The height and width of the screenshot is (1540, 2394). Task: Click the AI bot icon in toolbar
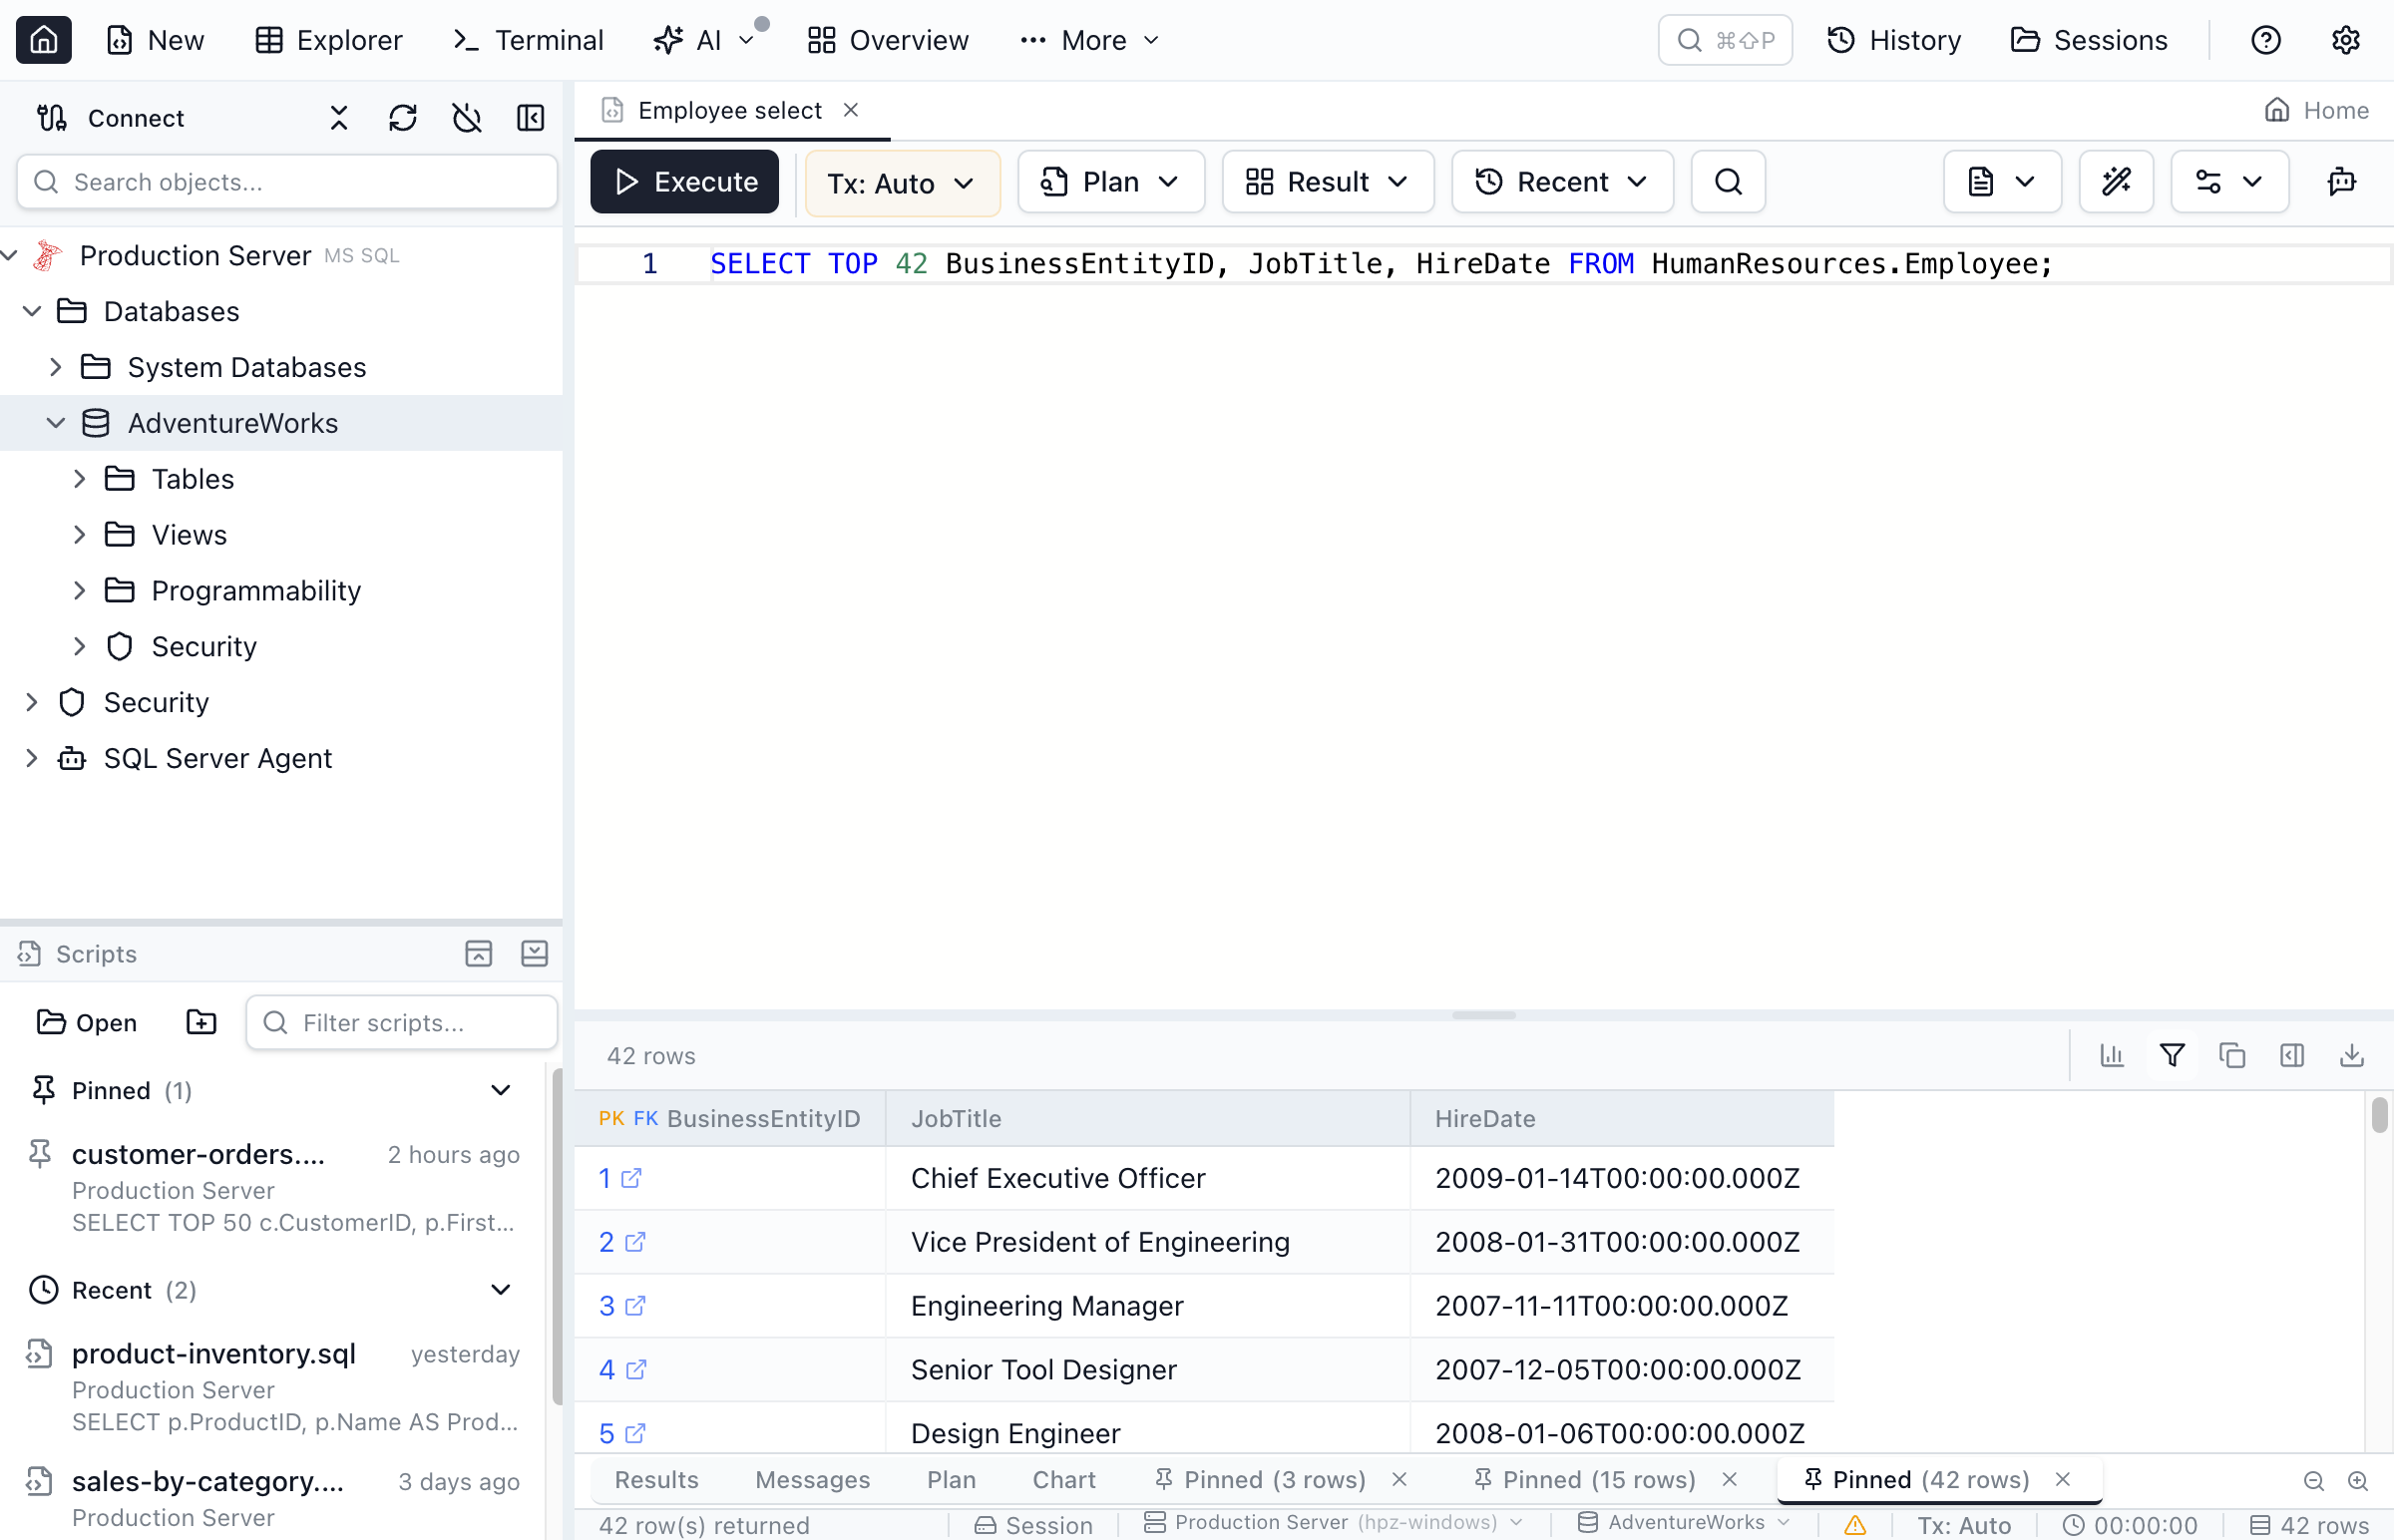pyautogui.click(x=2341, y=182)
